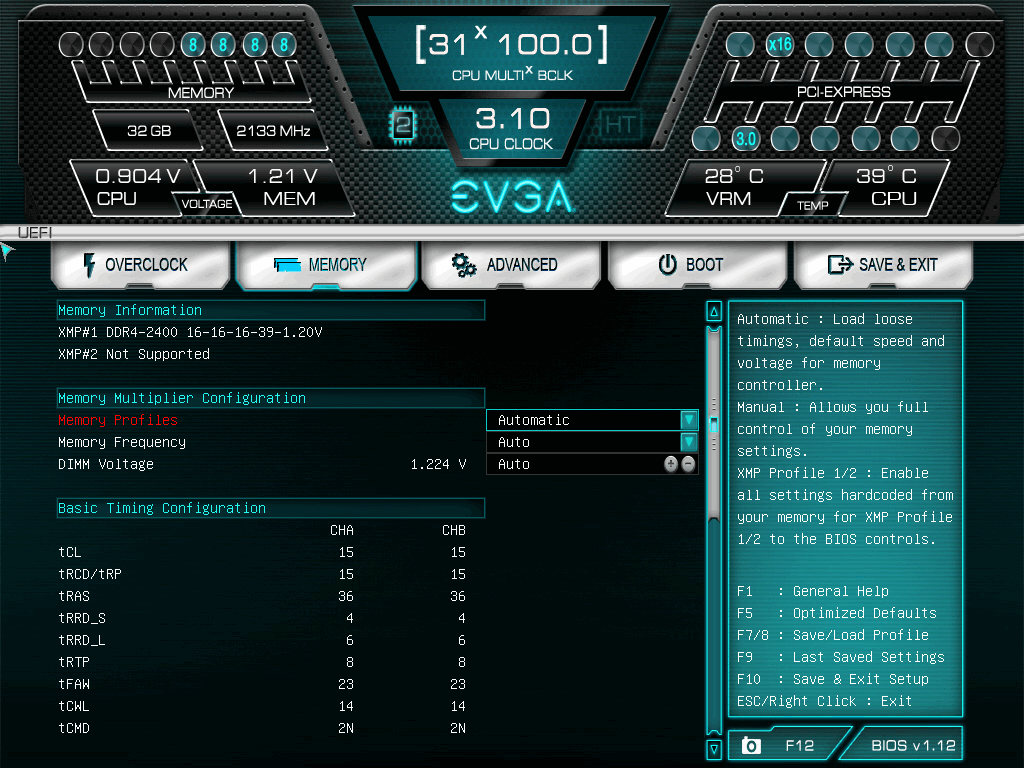Go to the BOOT tab

pyautogui.click(x=697, y=265)
